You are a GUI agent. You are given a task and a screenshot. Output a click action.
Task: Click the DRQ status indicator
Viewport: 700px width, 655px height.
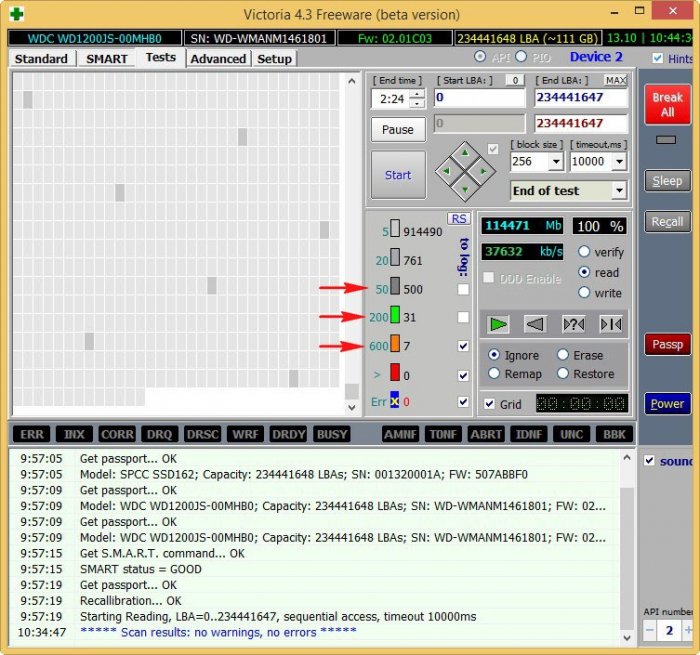click(x=159, y=434)
